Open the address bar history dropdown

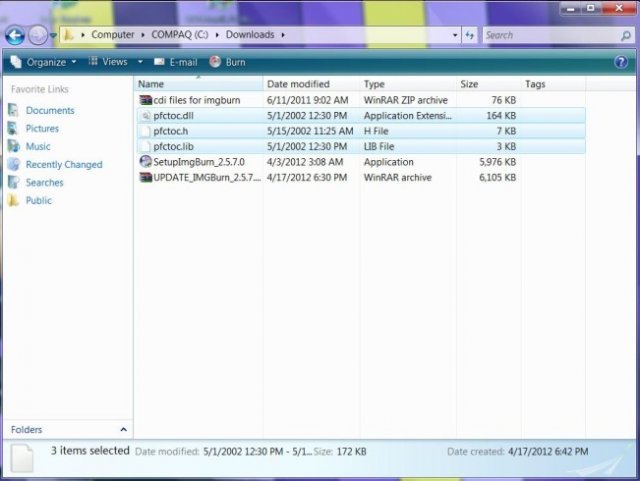coord(455,35)
